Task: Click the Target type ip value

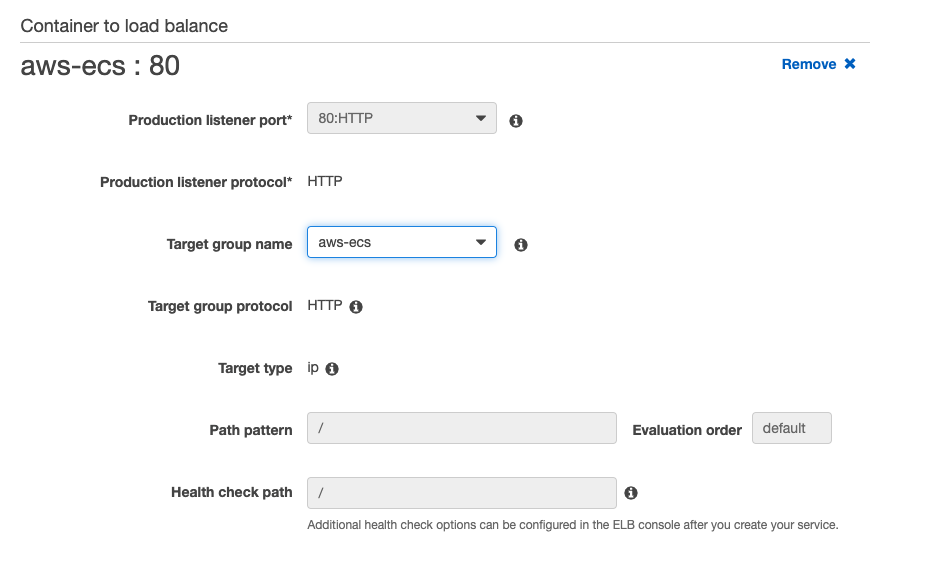Action: 313,368
